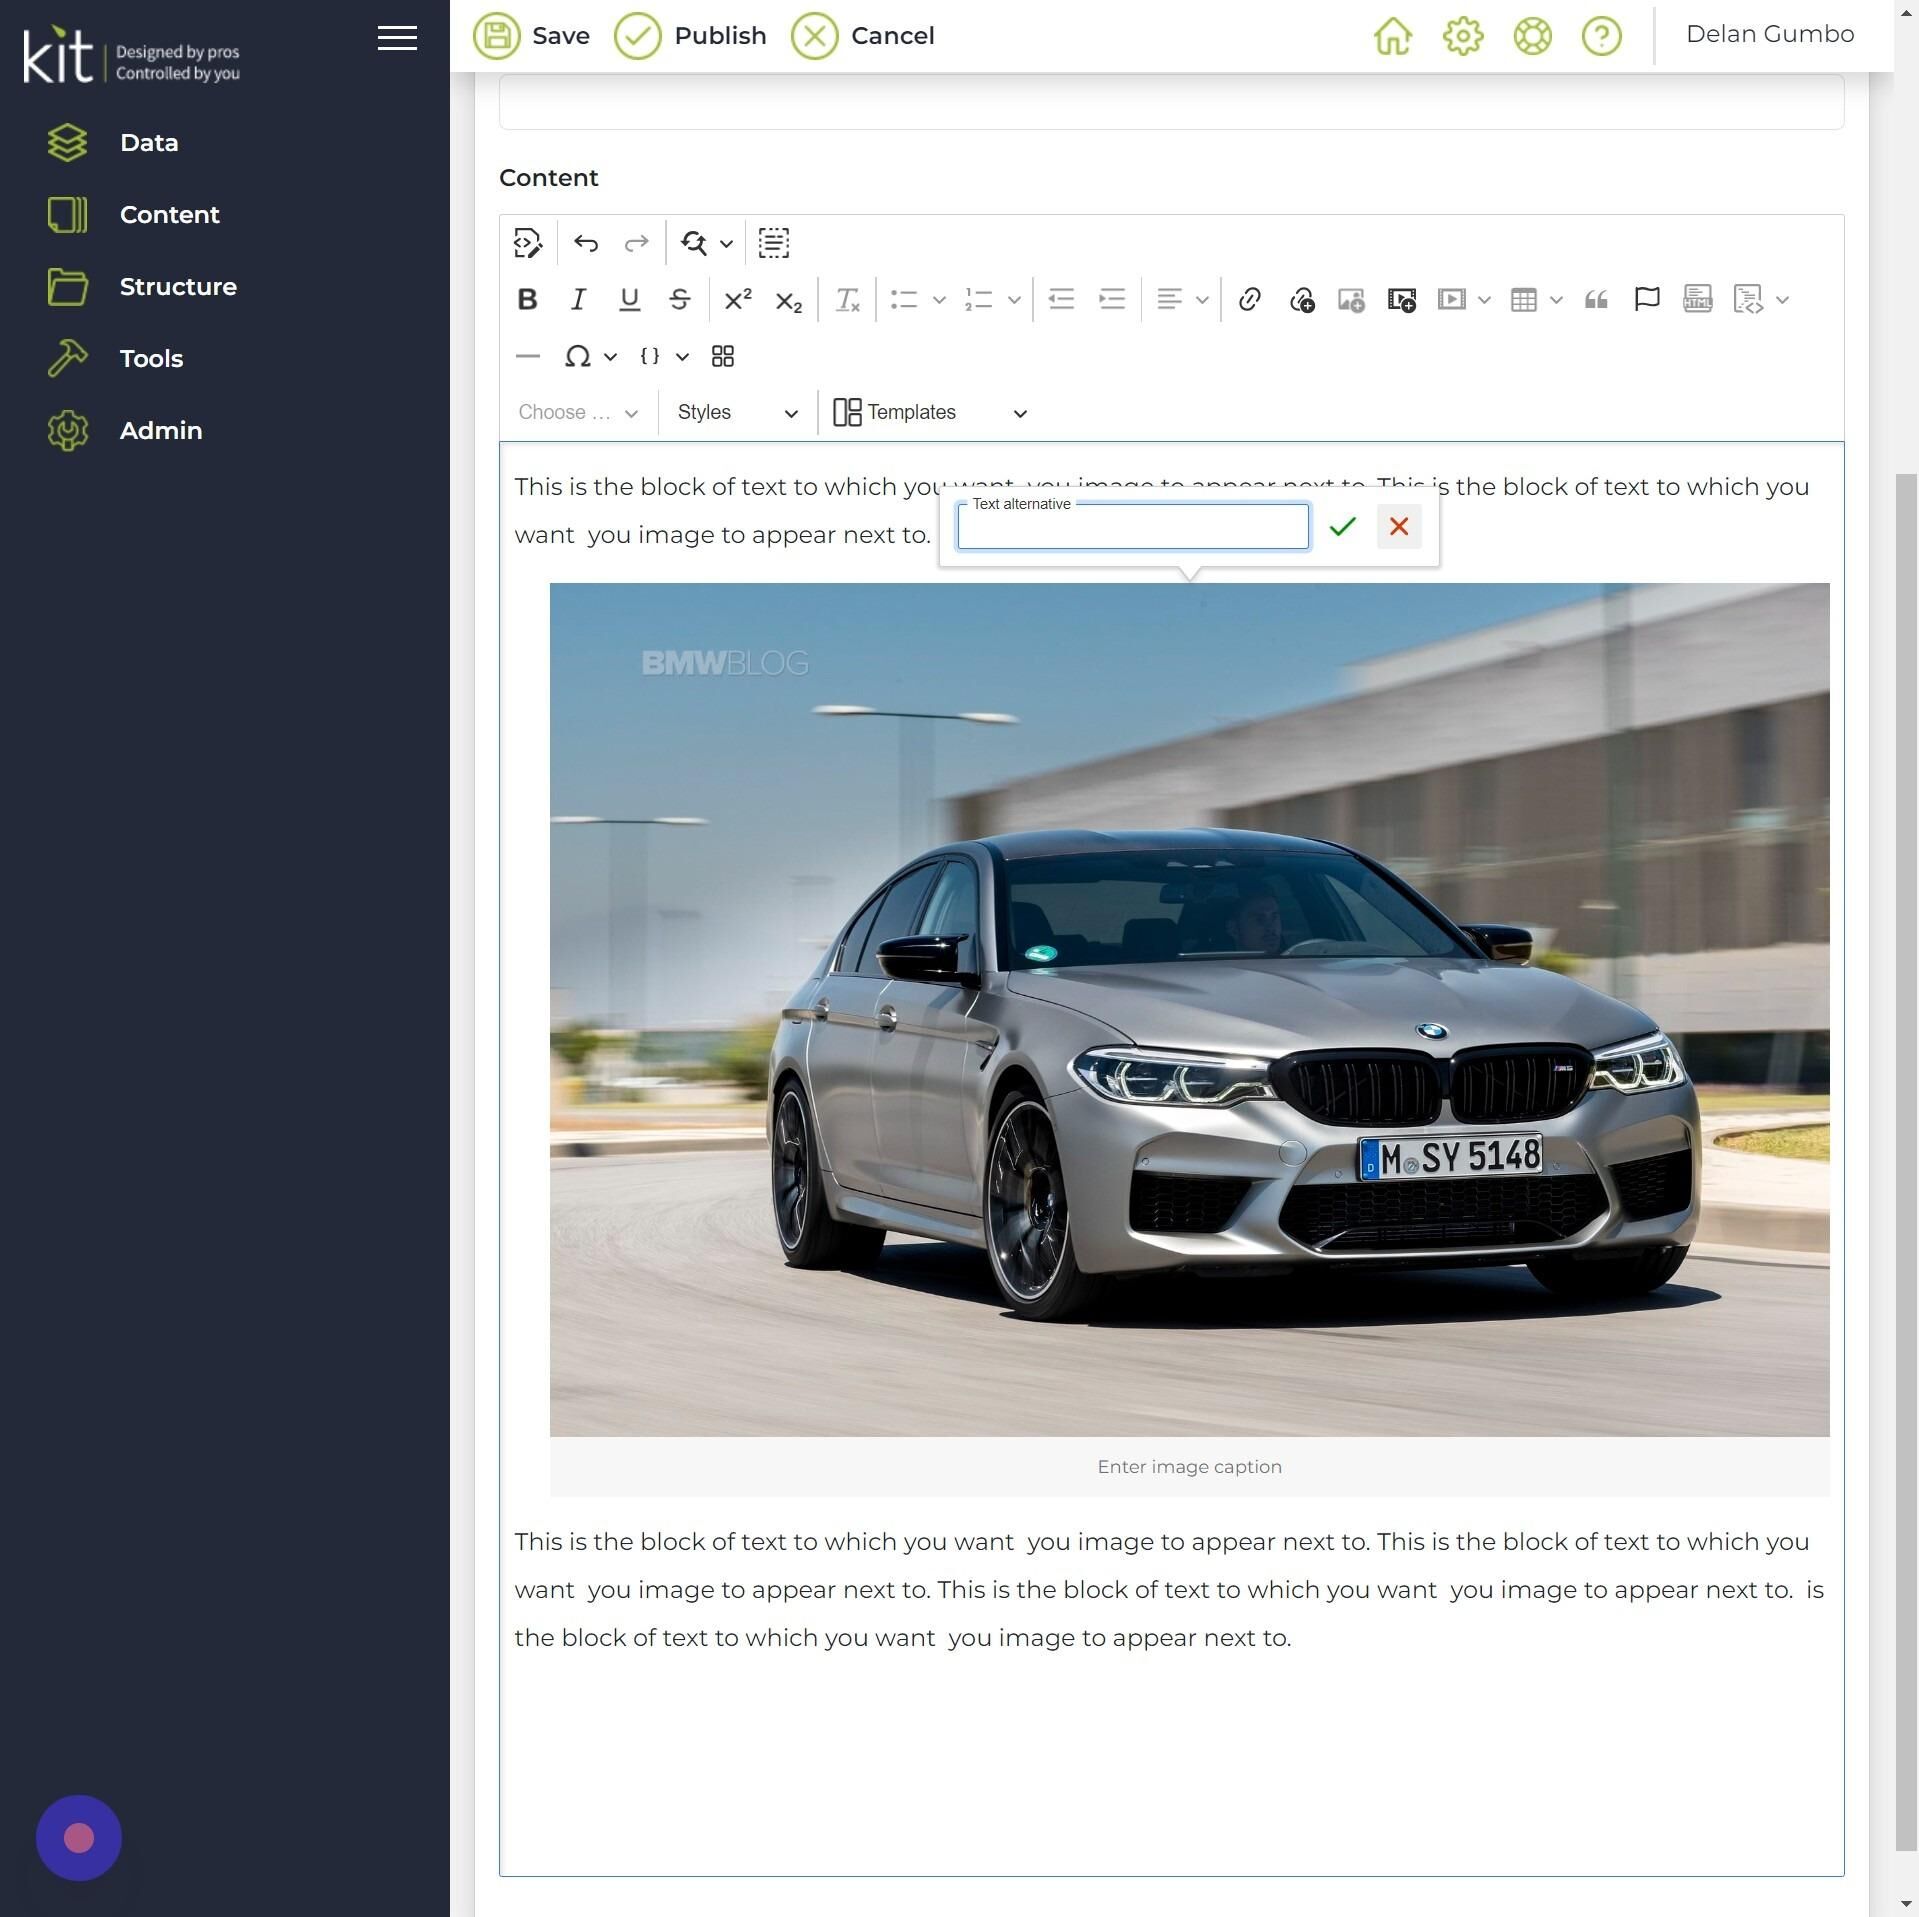Toggle the hamburger sidebar menu

[x=397, y=38]
